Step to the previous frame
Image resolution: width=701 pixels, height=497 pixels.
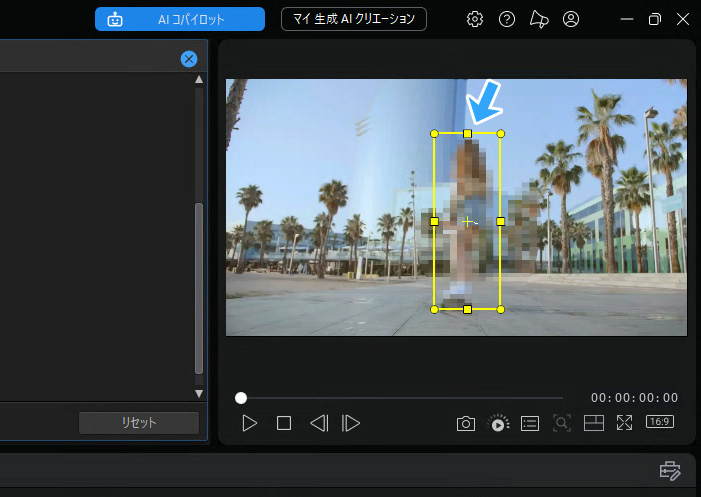coord(319,423)
